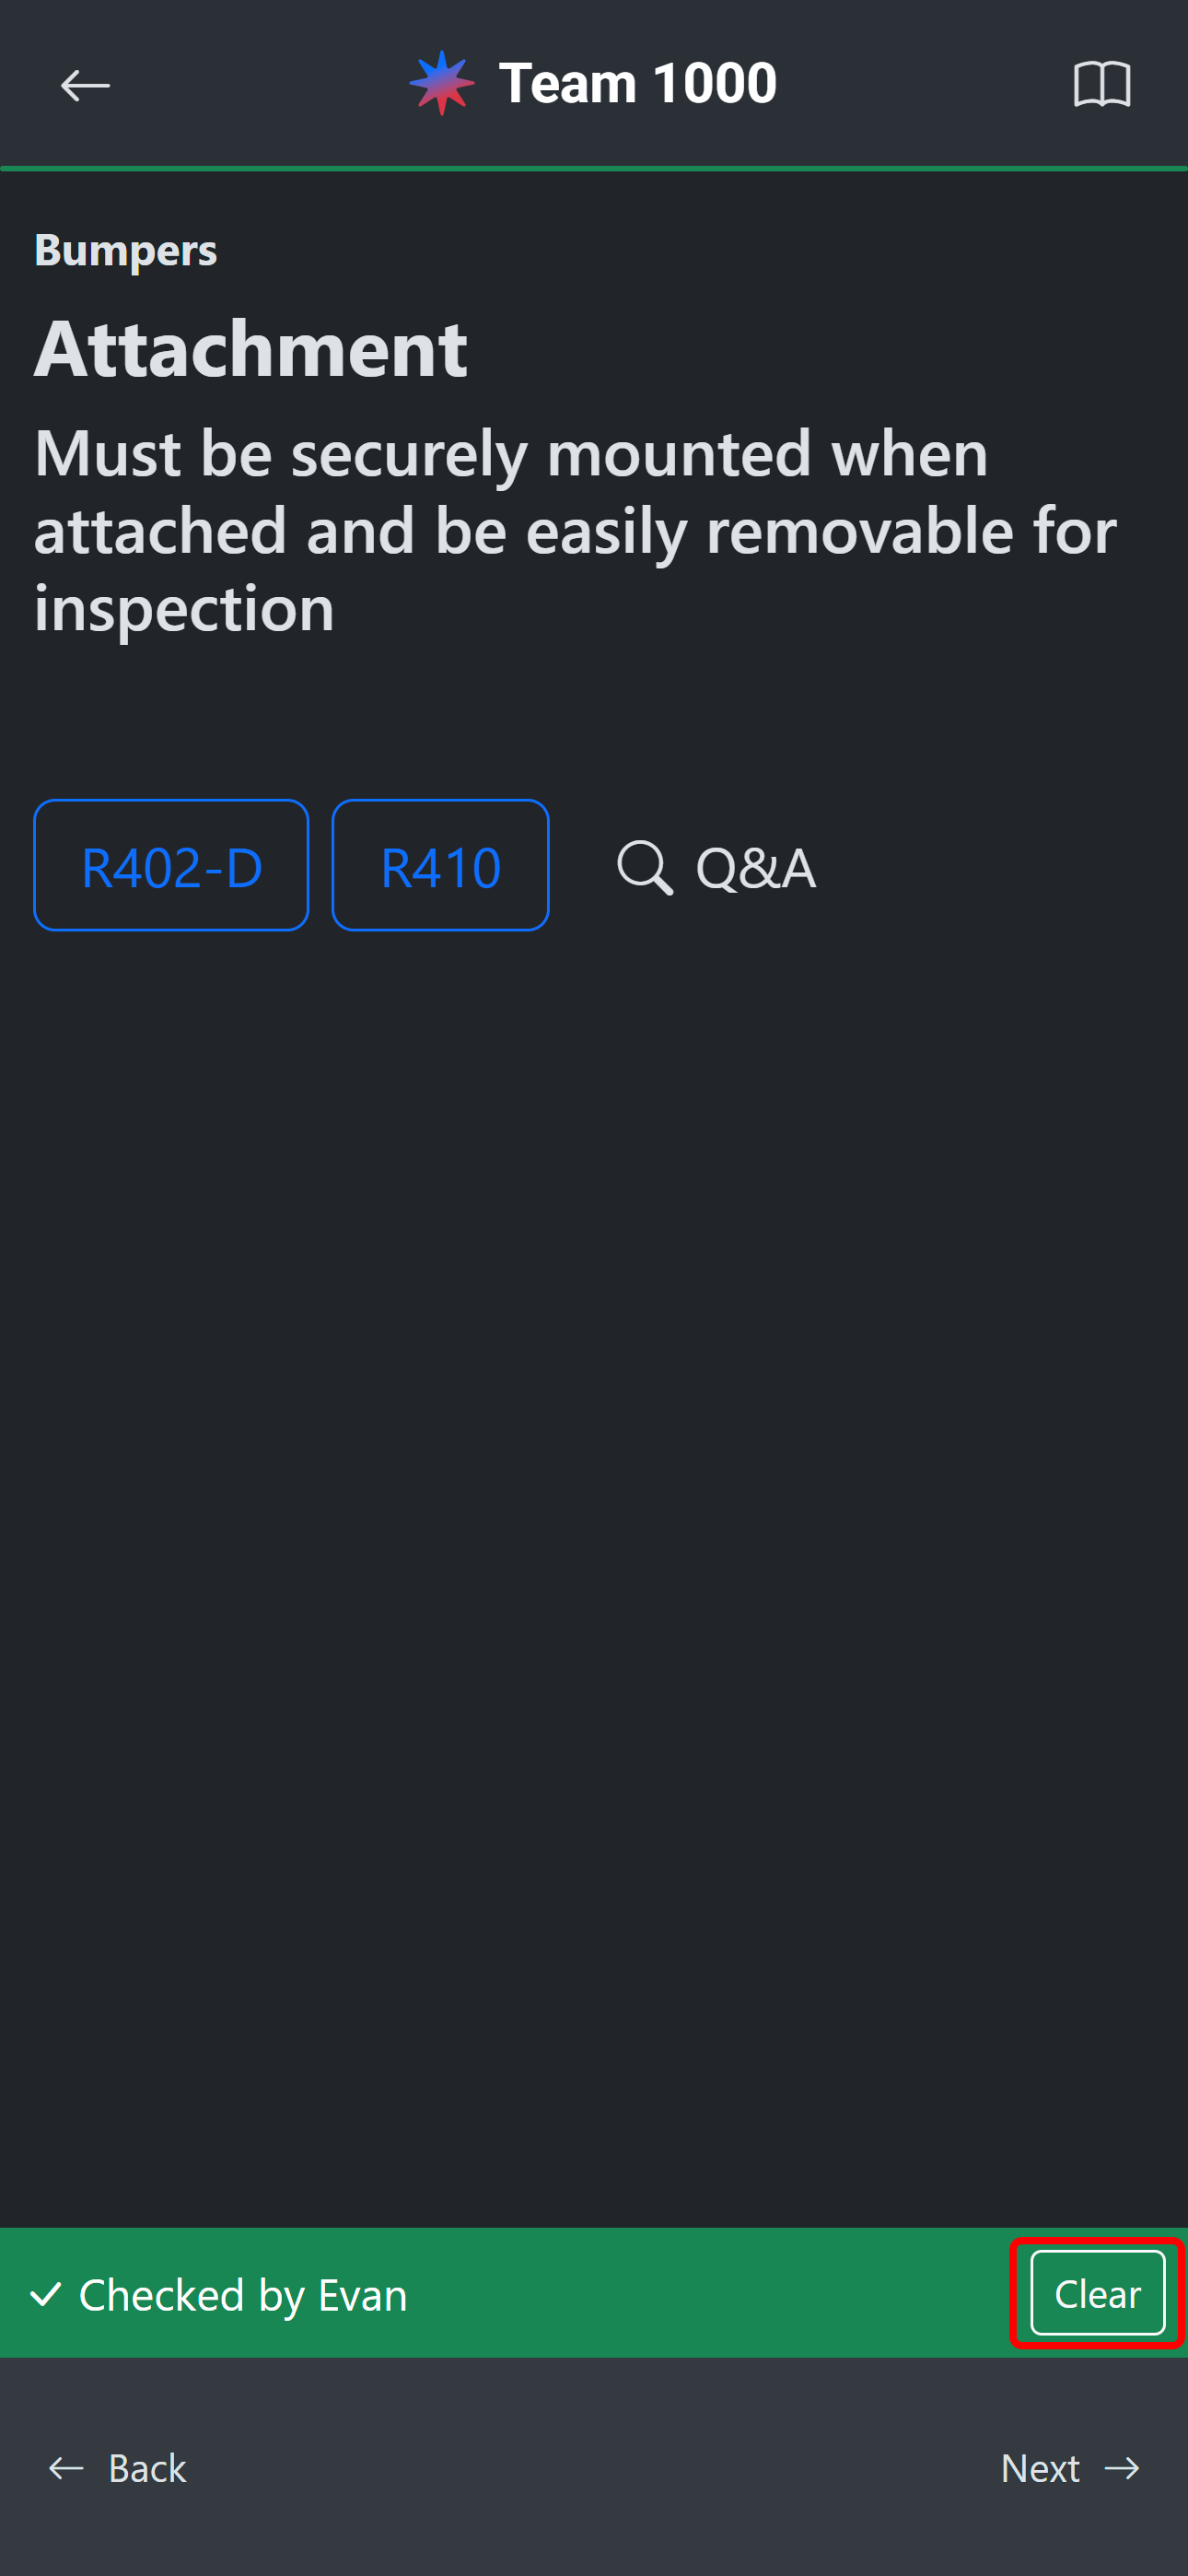Clear the checked inspection status
Screen dimensions: 1188x2576
click(x=1097, y=2293)
